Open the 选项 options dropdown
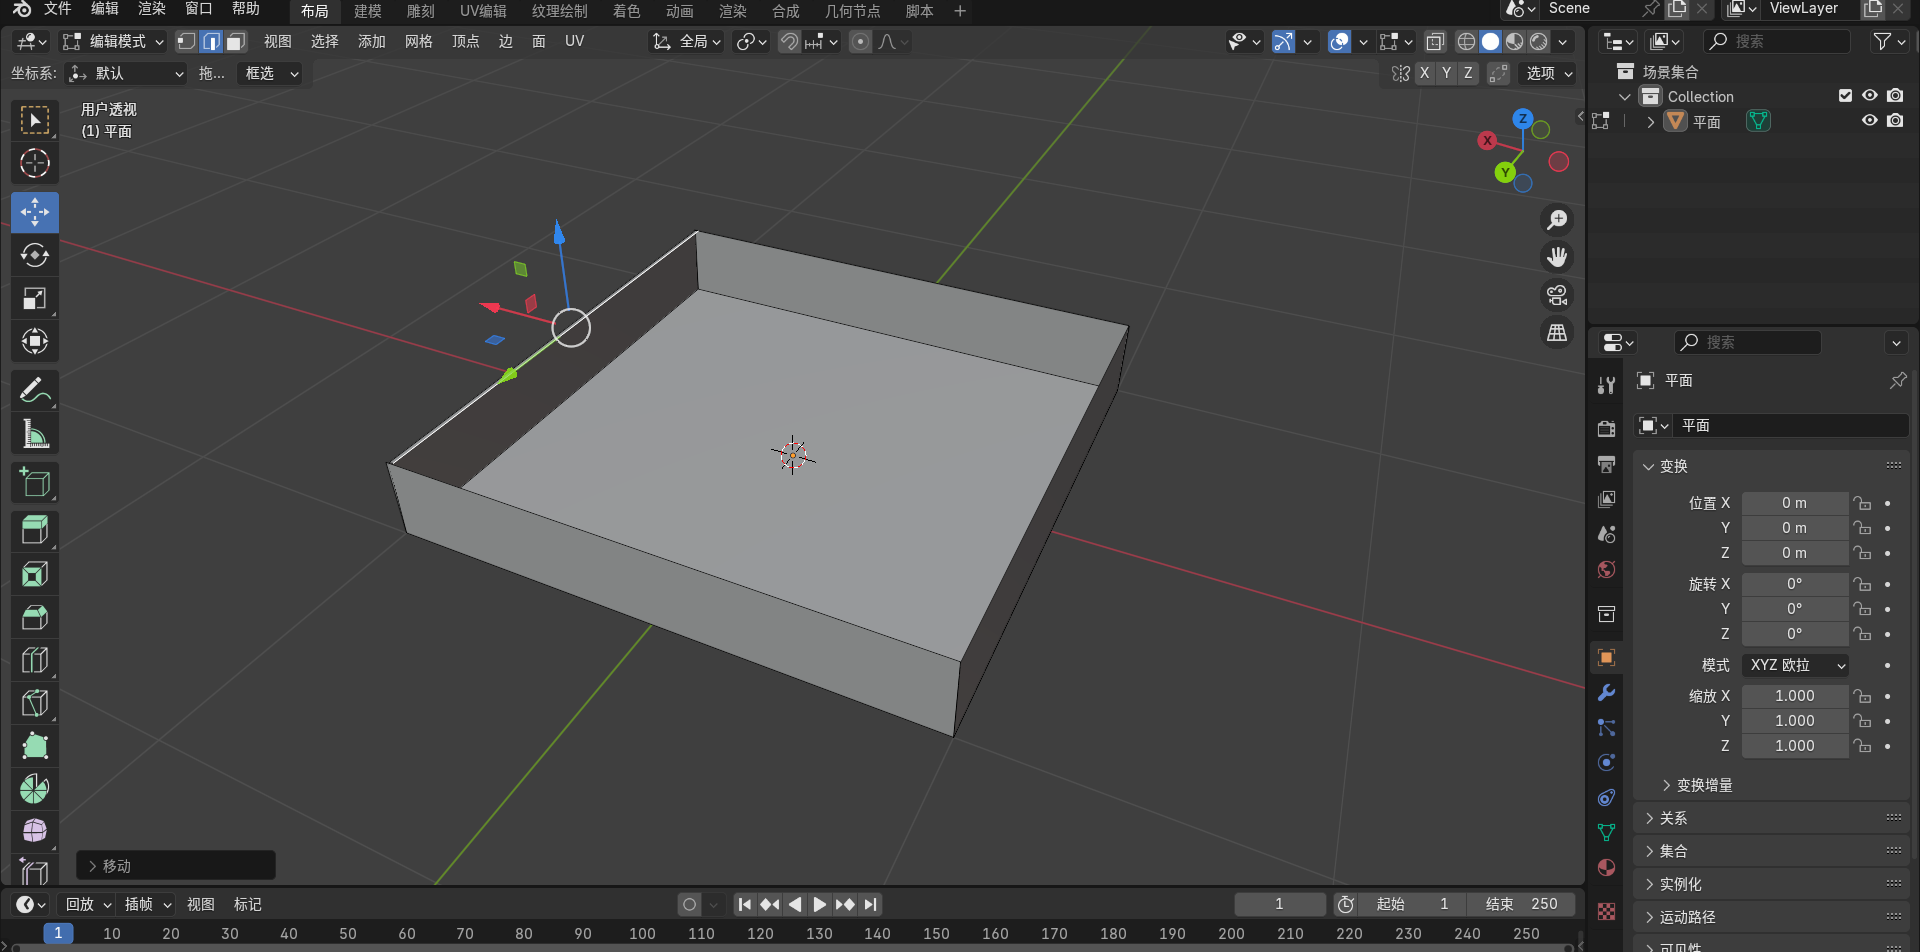 pos(1547,73)
